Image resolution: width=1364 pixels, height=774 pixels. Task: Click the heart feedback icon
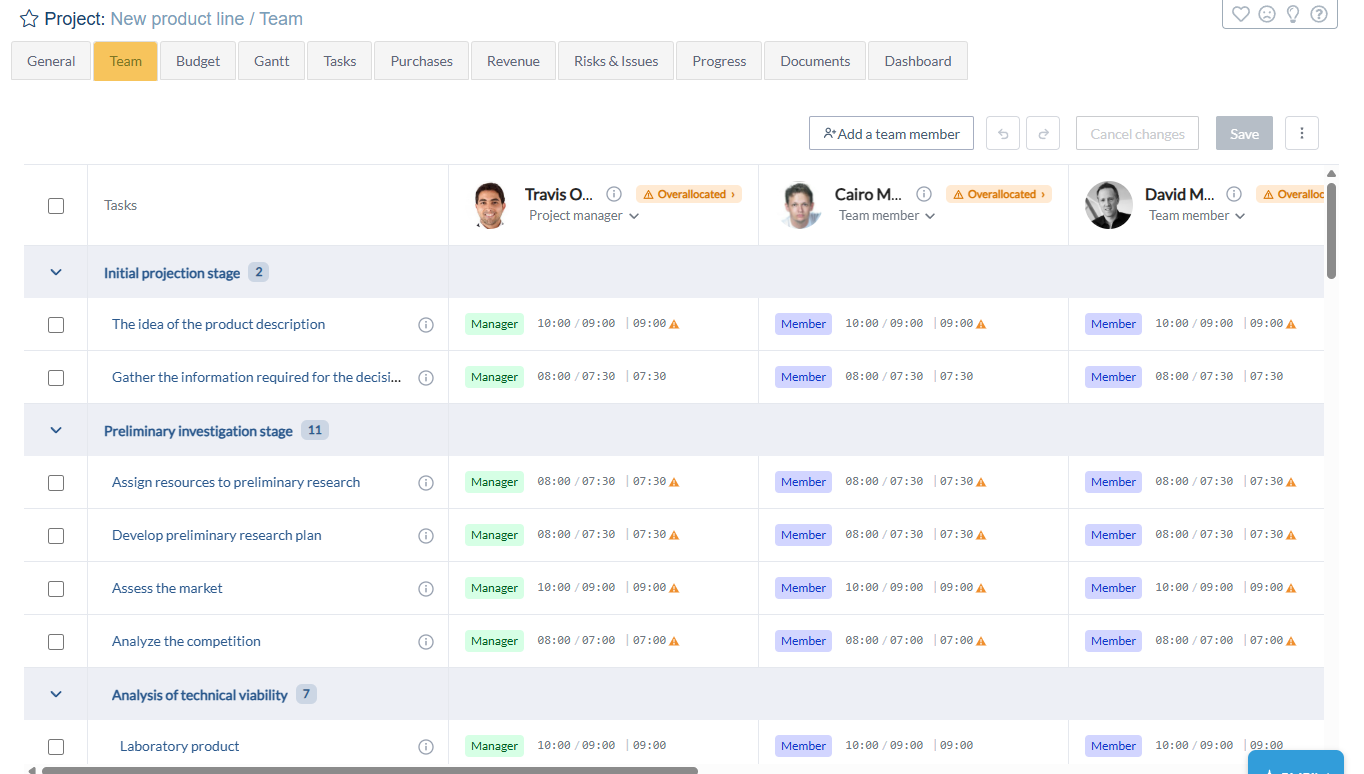[x=1241, y=14]
